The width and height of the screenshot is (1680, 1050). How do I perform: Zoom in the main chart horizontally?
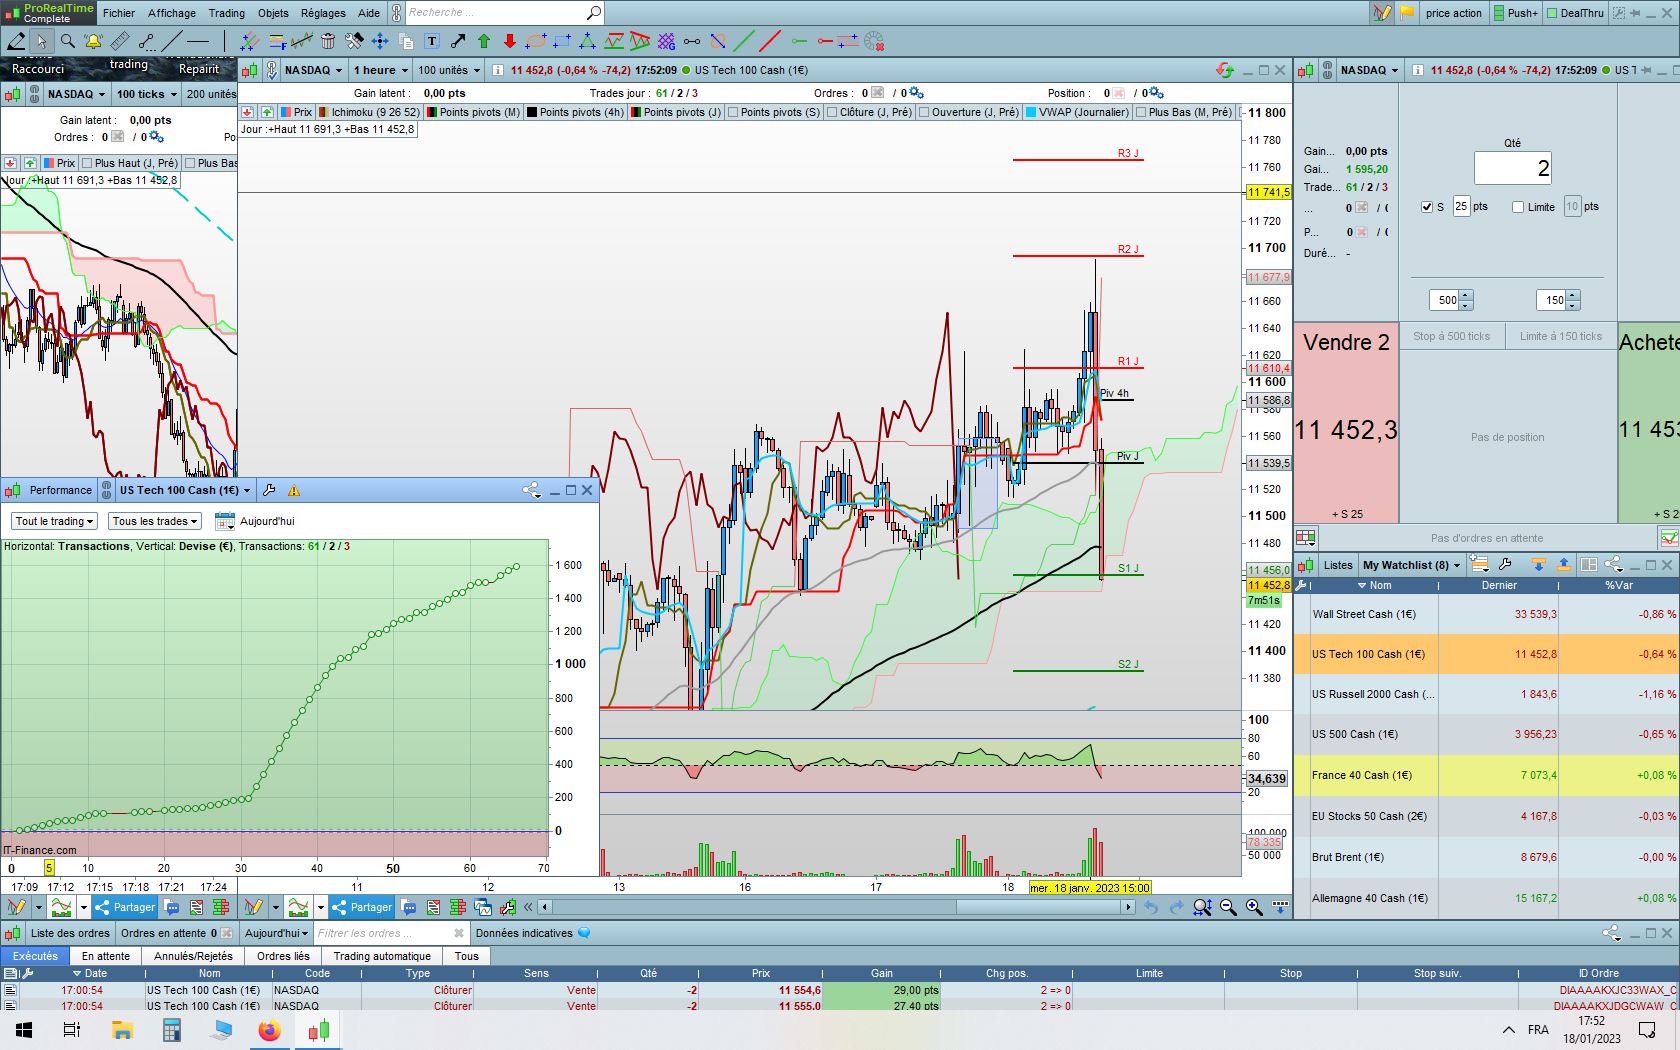[1254, 907]
